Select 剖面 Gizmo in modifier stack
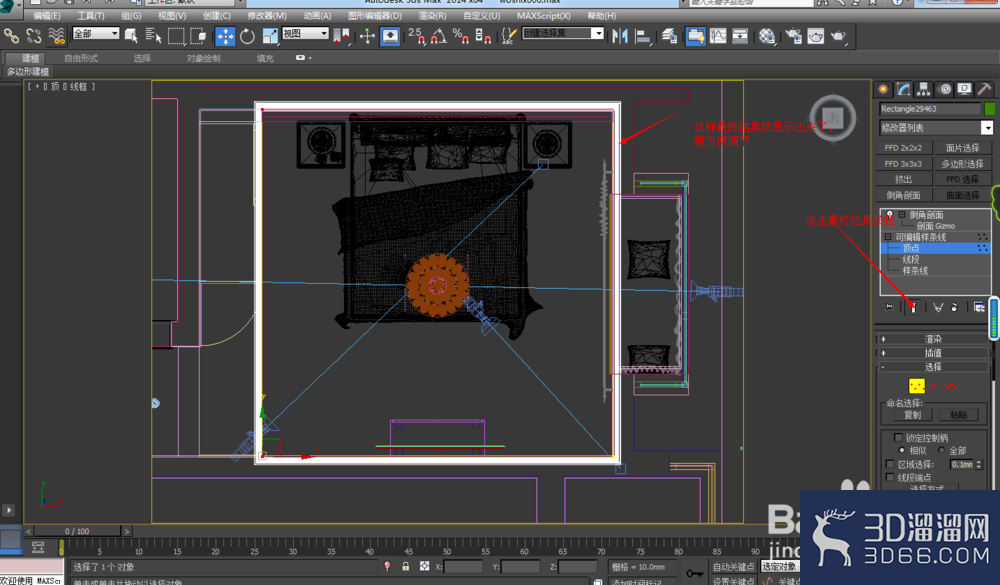The width and height of the screenshot is (1000, 585). 936,226
